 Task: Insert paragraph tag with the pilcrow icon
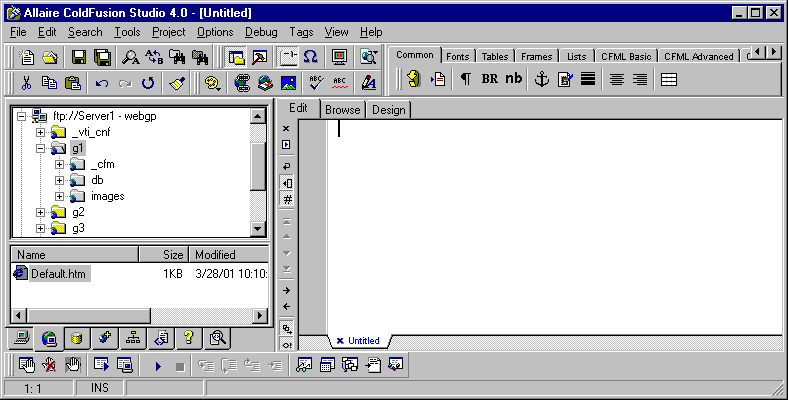(x=466, y=79)
